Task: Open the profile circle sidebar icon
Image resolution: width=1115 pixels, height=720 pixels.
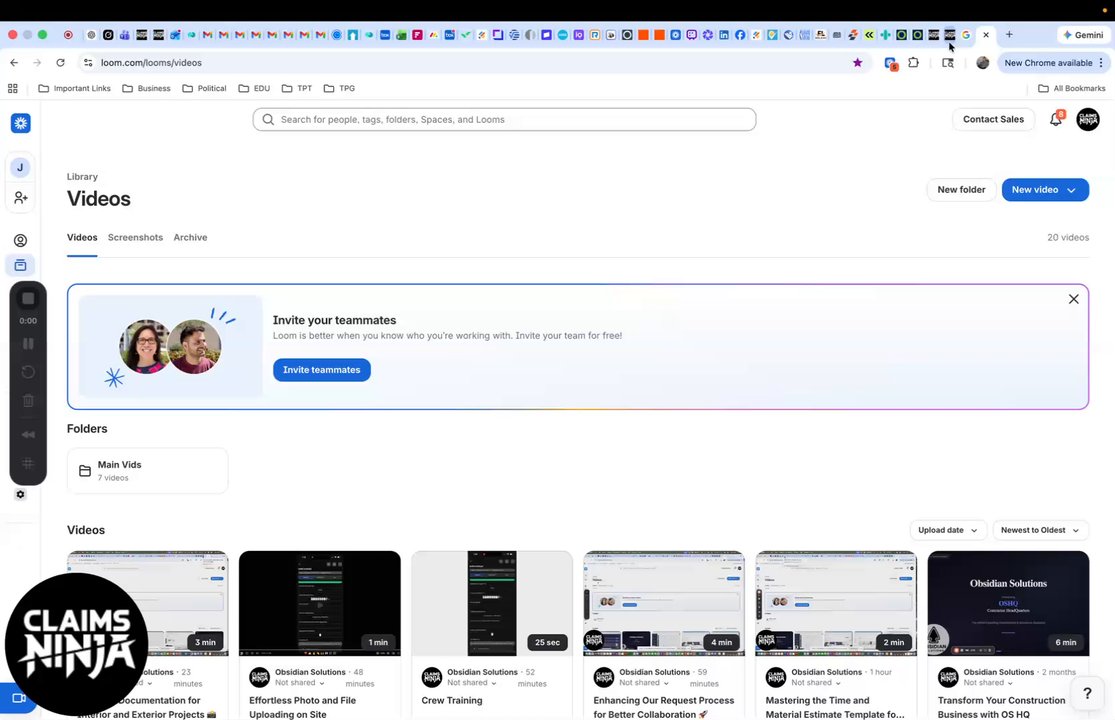Action: [x=21, y=240]
